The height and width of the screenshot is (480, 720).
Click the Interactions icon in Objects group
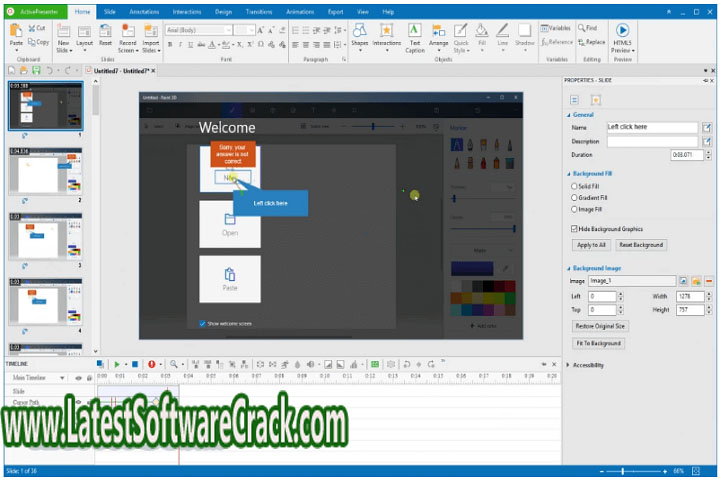pyautogui.click(x=386, y=36)
